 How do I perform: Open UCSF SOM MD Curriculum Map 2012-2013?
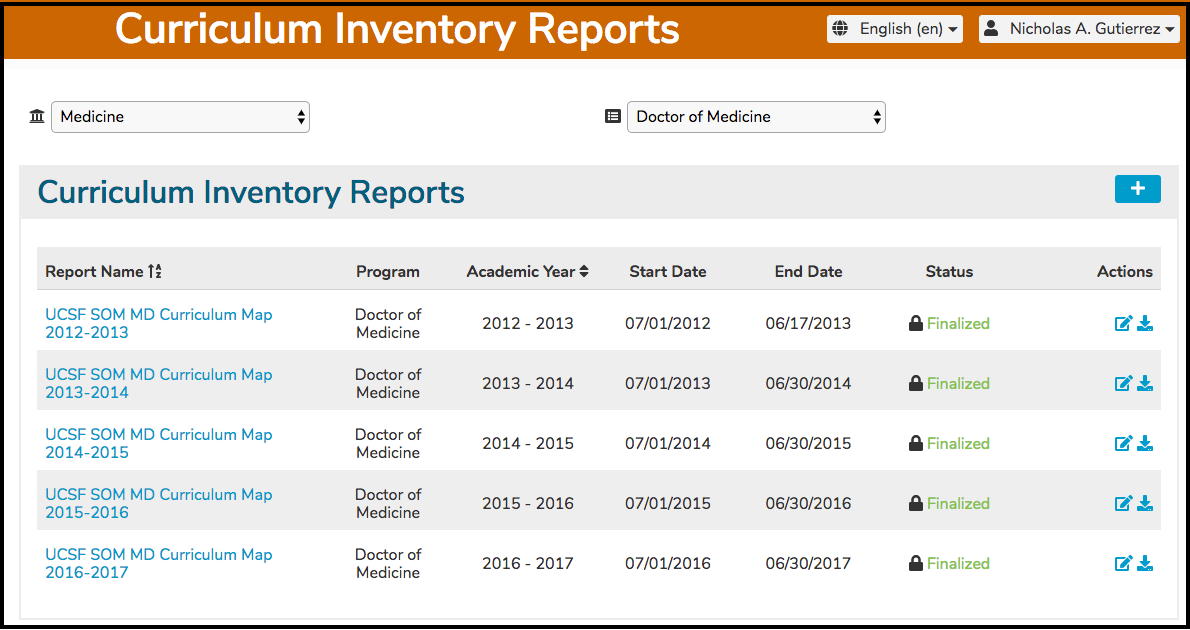[x=159, y=324]
